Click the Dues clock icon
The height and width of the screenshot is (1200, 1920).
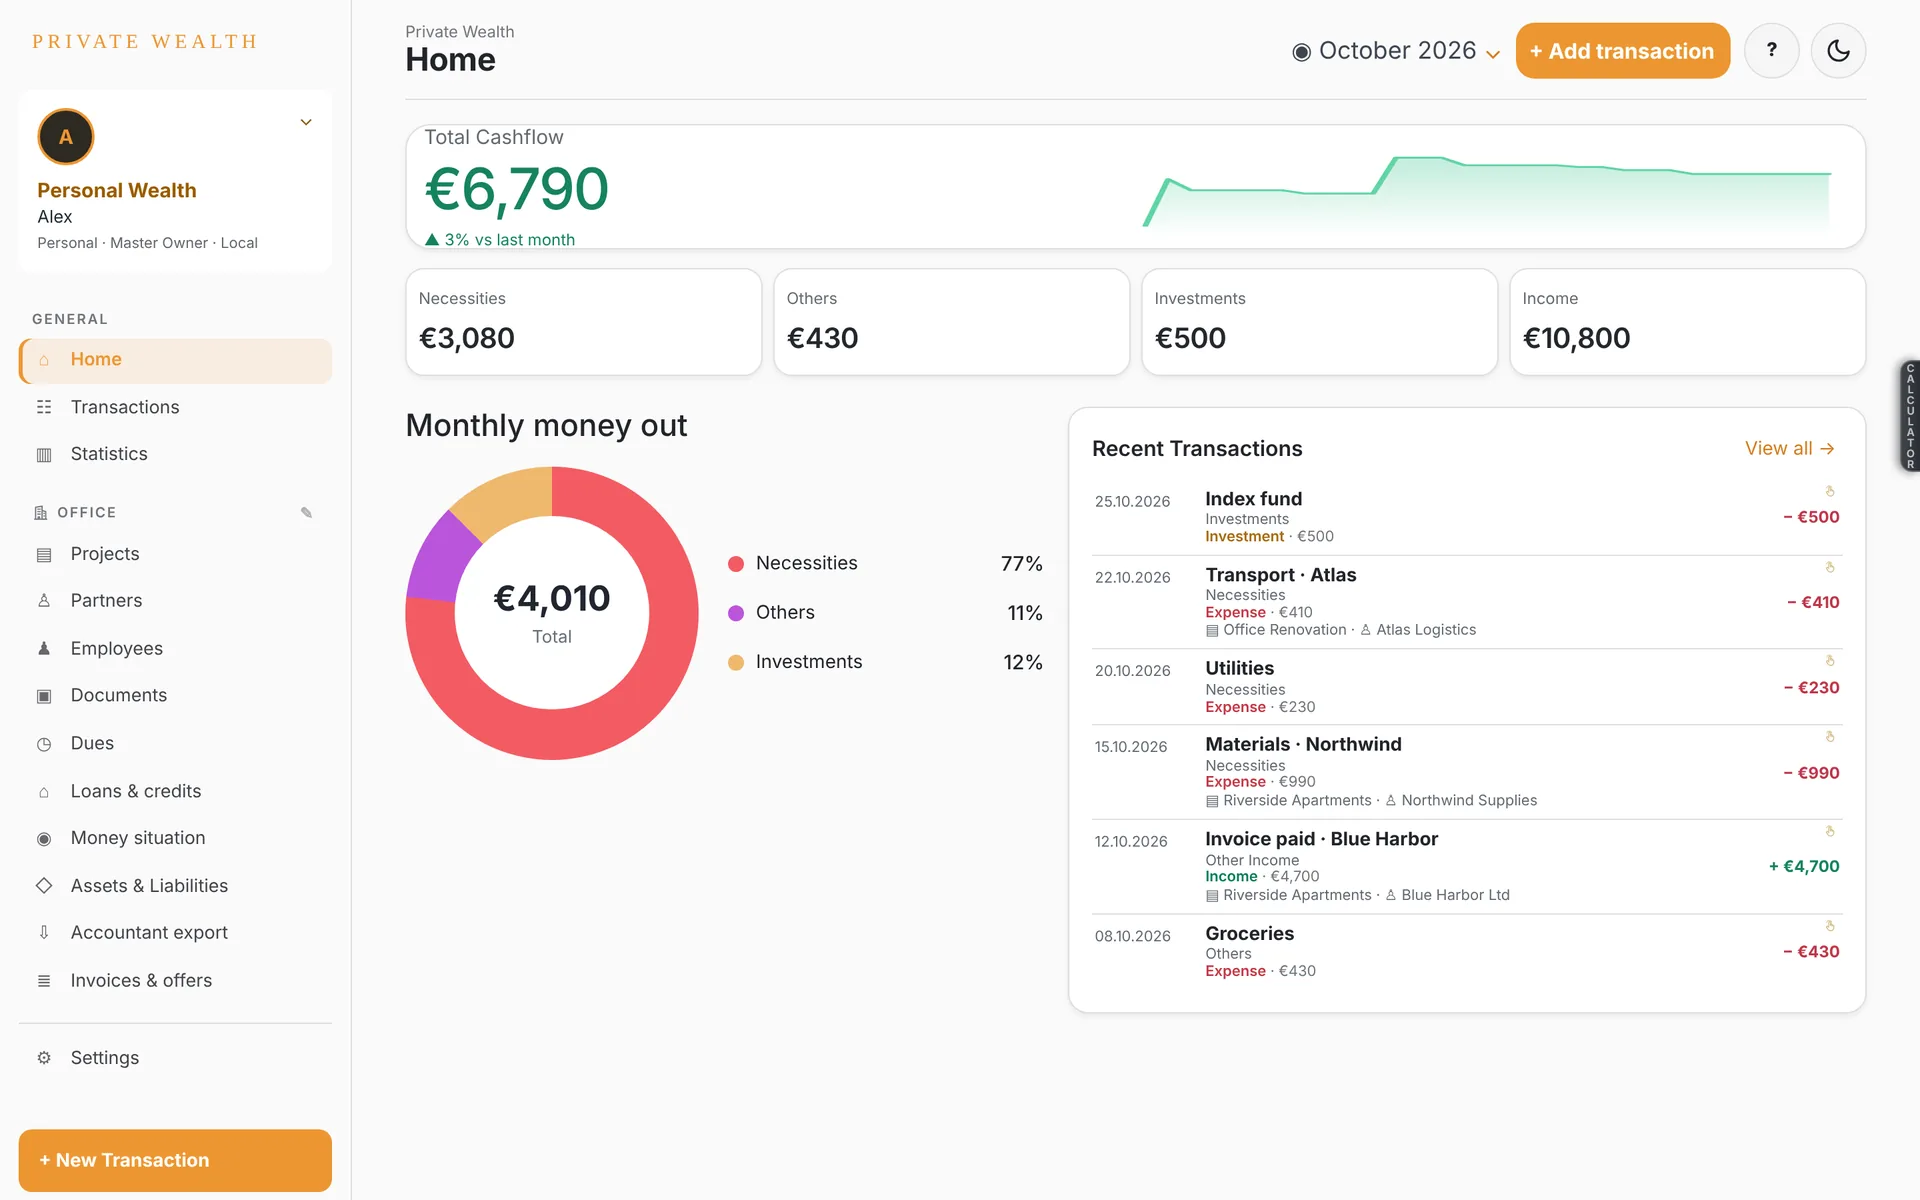coord(44,744)
